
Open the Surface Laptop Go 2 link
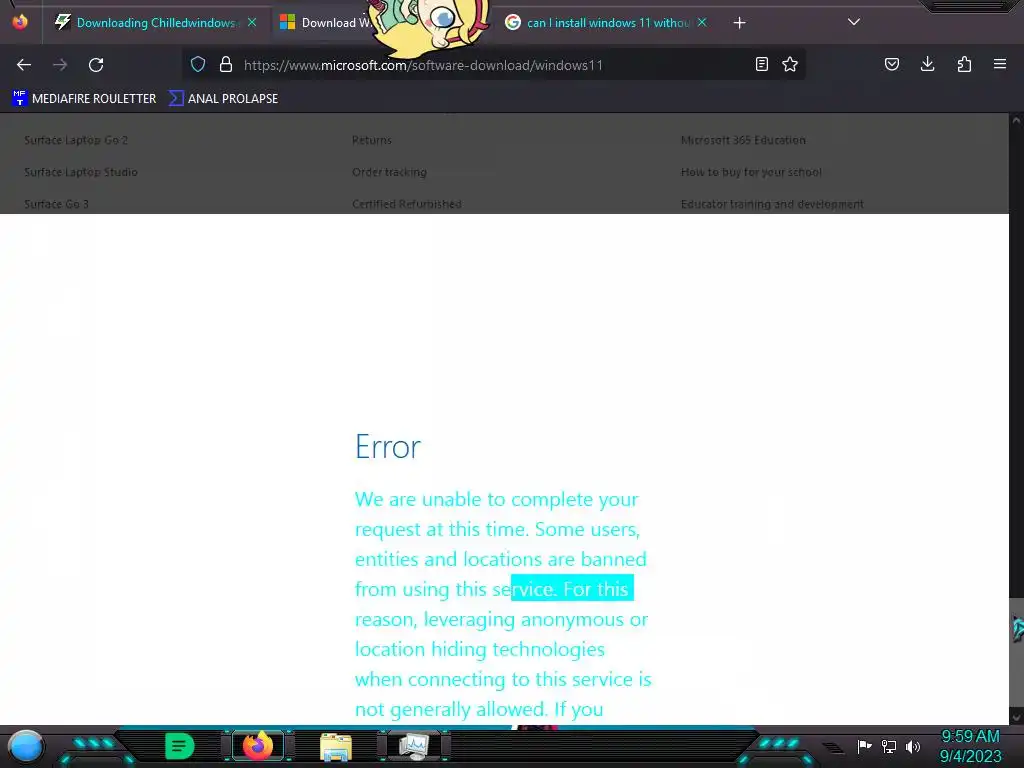(x=76, y=140)
